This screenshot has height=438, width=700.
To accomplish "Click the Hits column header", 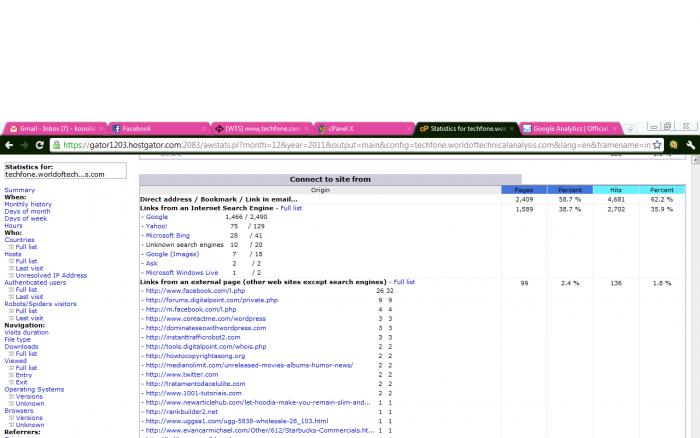I will point(616,190).
